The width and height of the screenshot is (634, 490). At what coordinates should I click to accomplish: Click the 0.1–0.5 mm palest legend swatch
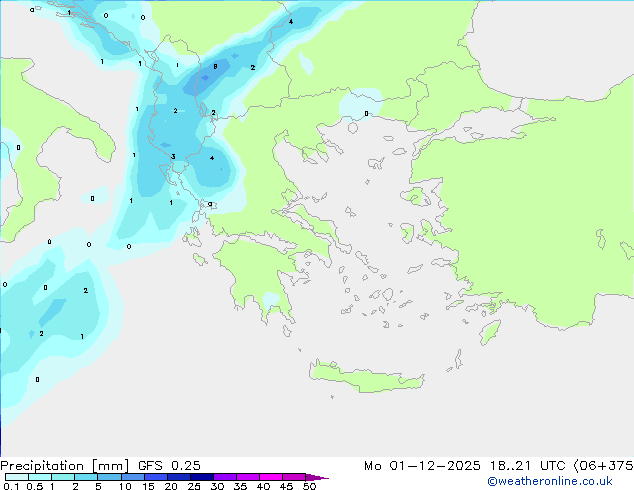point(17,477)
